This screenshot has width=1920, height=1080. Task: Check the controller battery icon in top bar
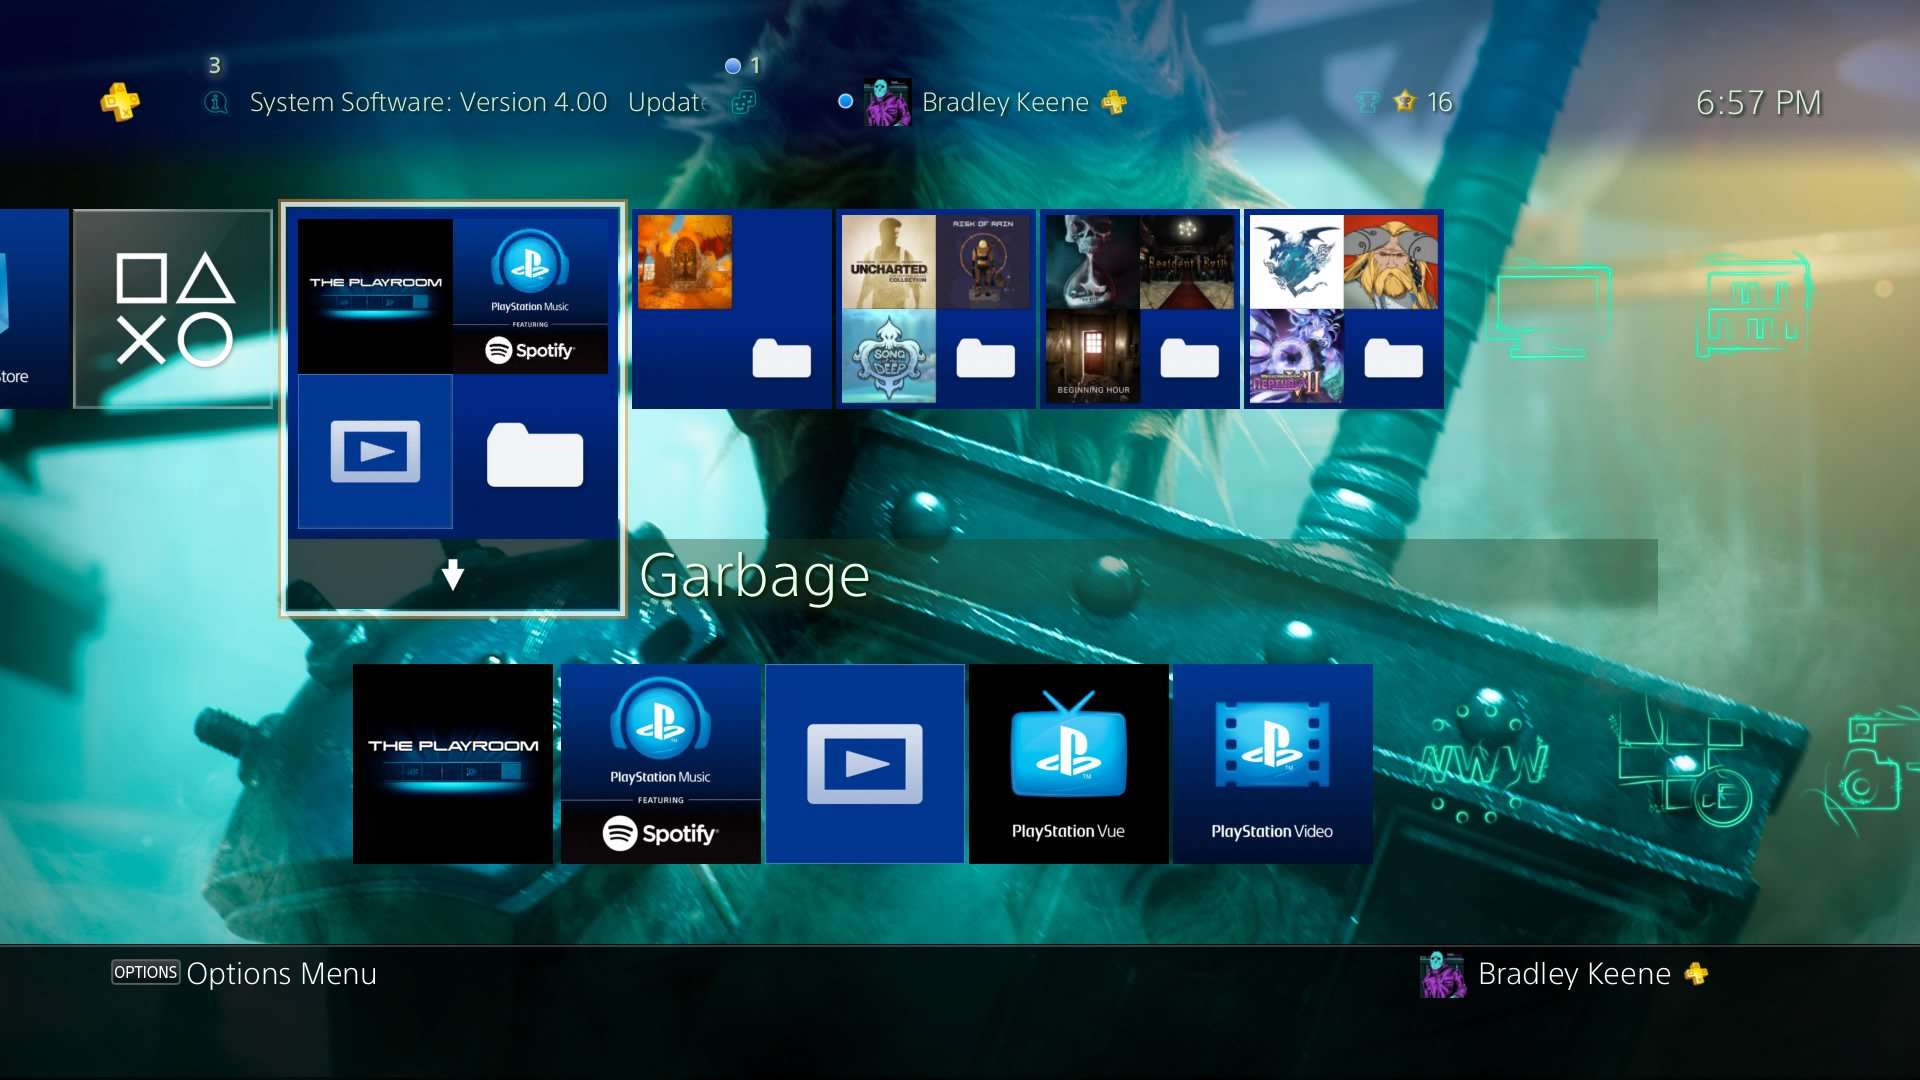(x=1367, y=101)
